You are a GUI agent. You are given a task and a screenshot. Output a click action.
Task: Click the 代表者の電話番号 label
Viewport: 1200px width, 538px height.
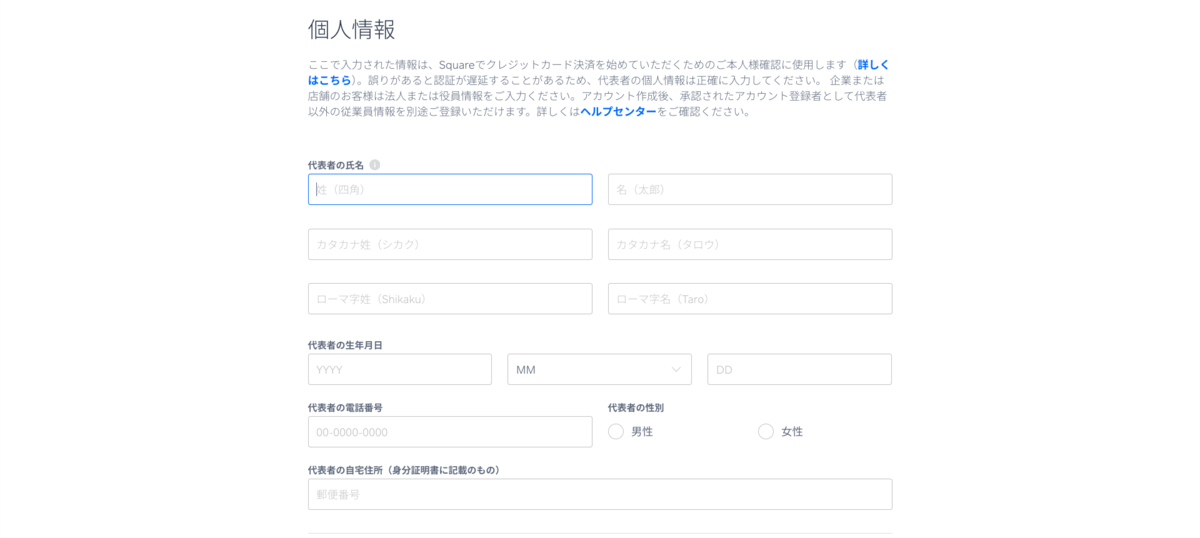(345, 407)
